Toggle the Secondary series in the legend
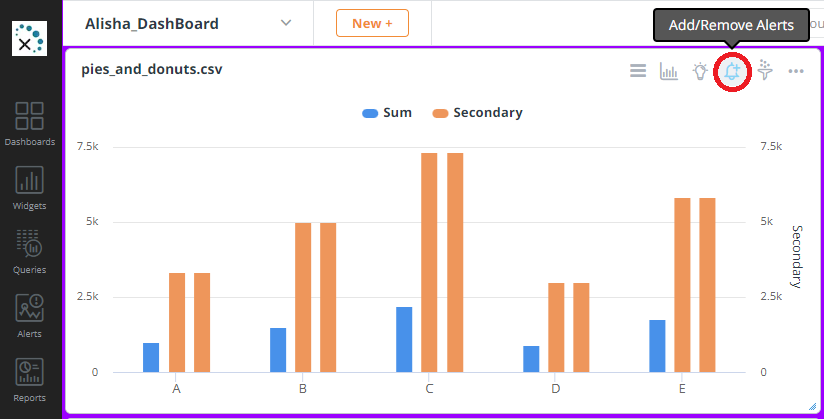 (477, 113)
